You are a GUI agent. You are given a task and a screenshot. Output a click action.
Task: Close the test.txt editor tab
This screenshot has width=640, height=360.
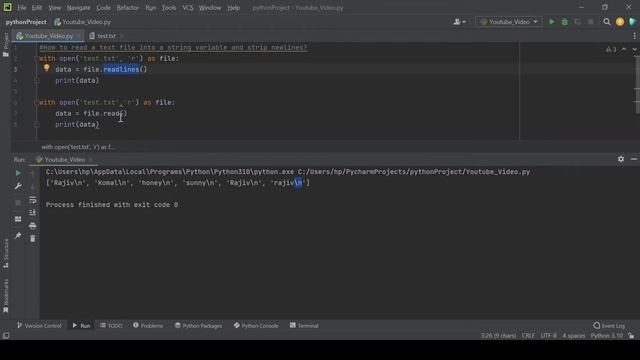coord(122,36)
